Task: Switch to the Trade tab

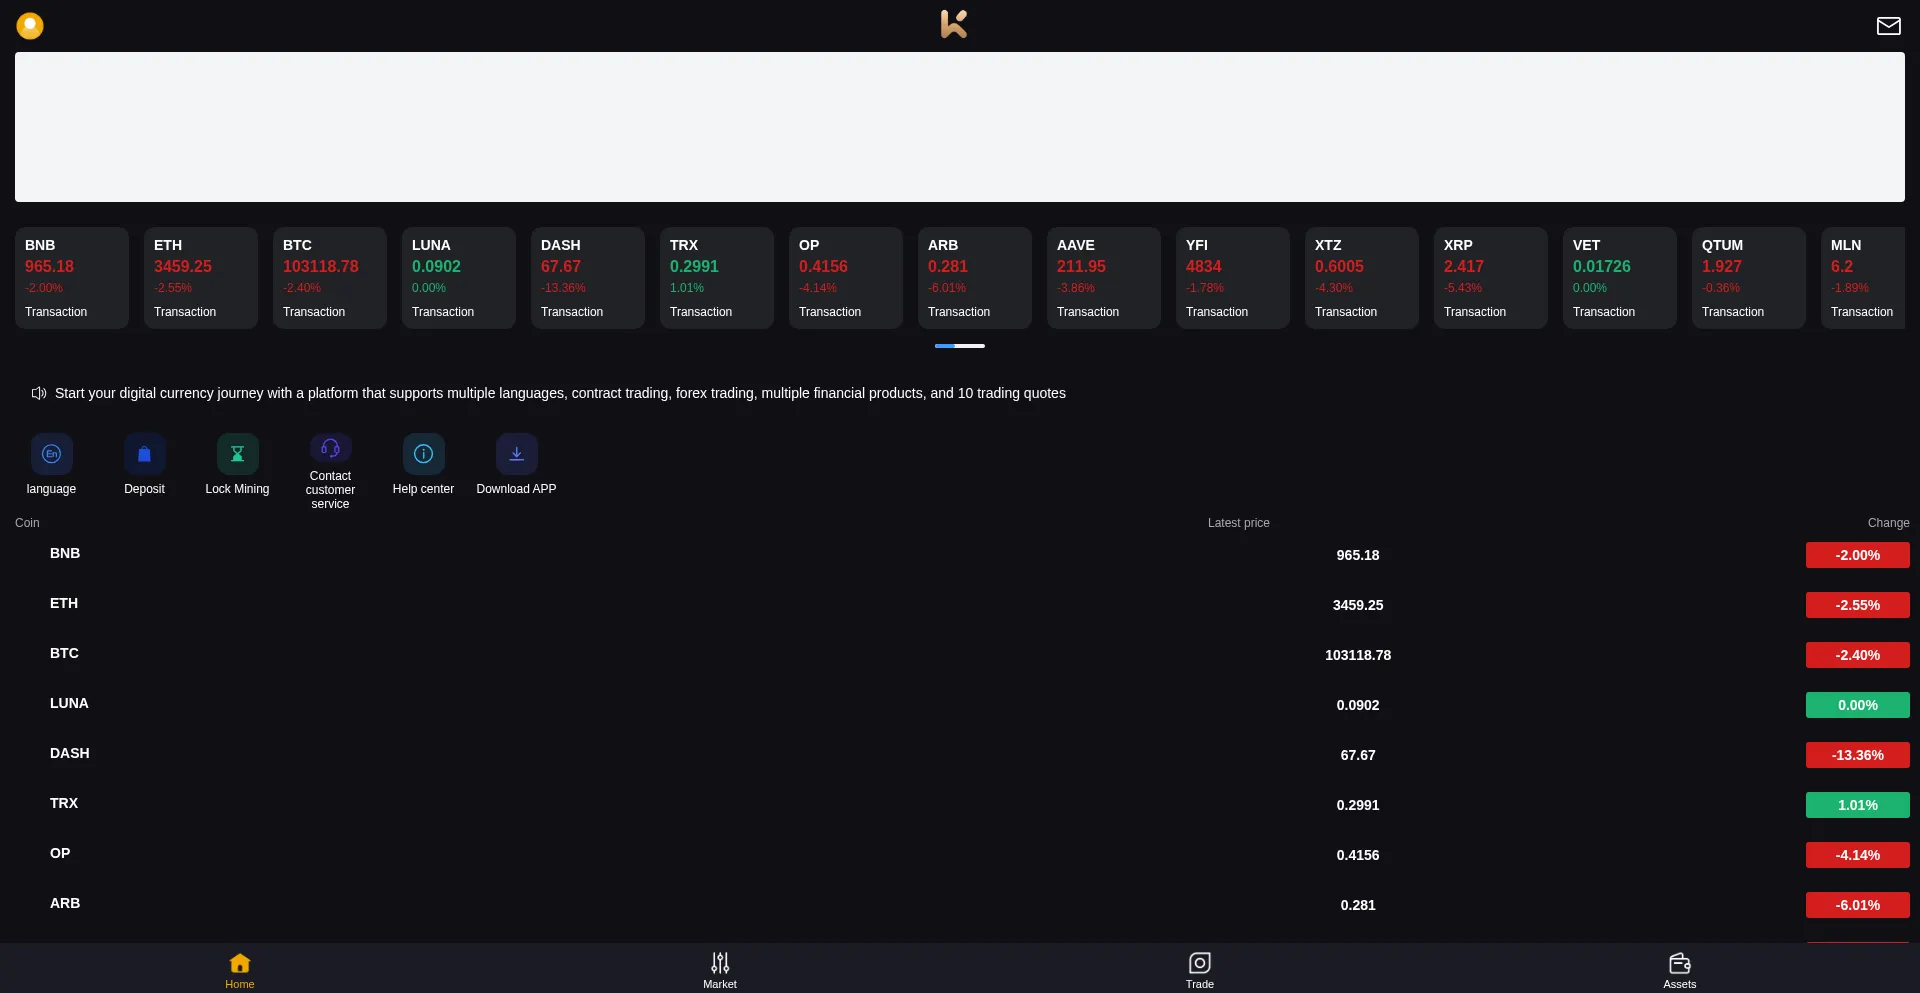Action: point(1199,969)
